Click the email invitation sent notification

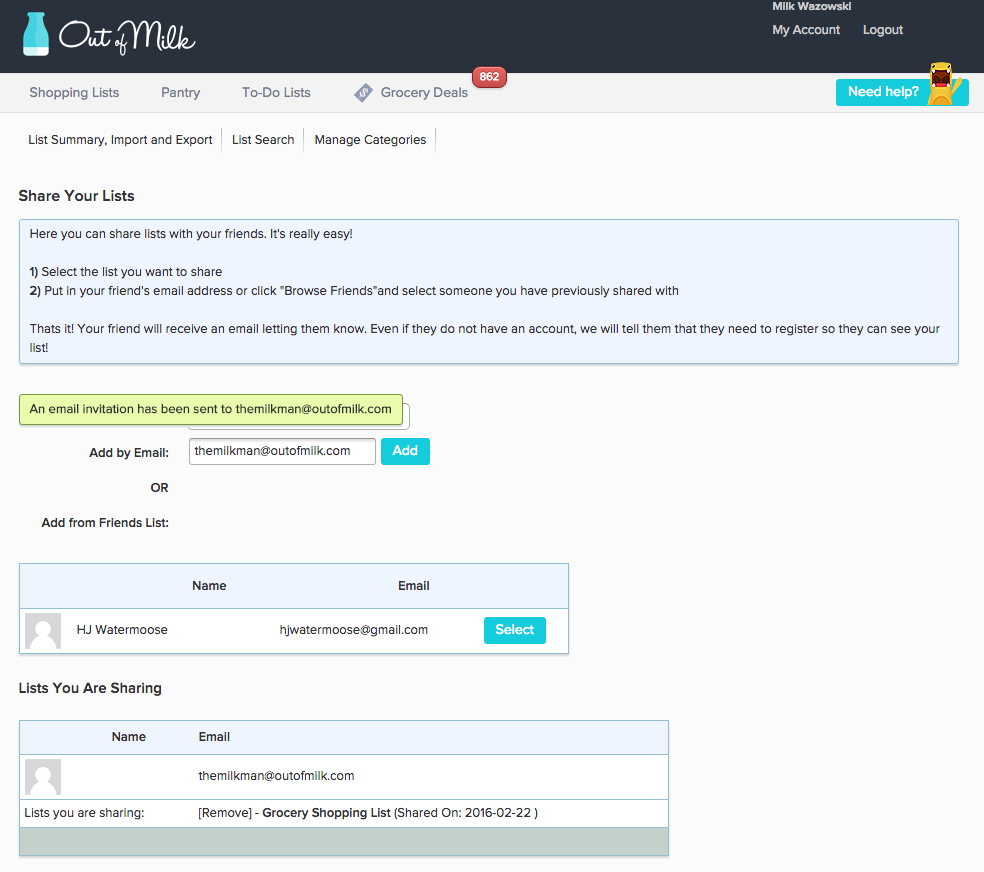coord(211,409)
